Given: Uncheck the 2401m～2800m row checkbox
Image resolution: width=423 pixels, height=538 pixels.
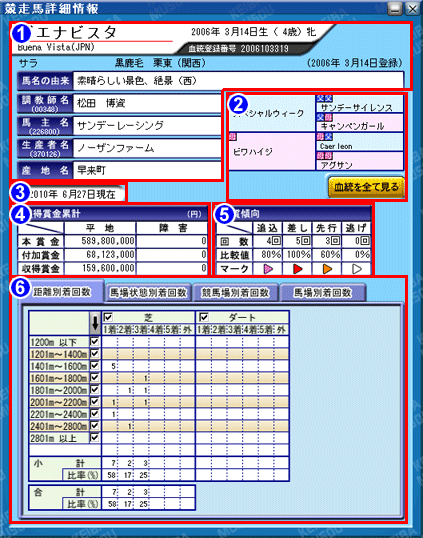Looking at the screenshot, I should click(94, 425).
